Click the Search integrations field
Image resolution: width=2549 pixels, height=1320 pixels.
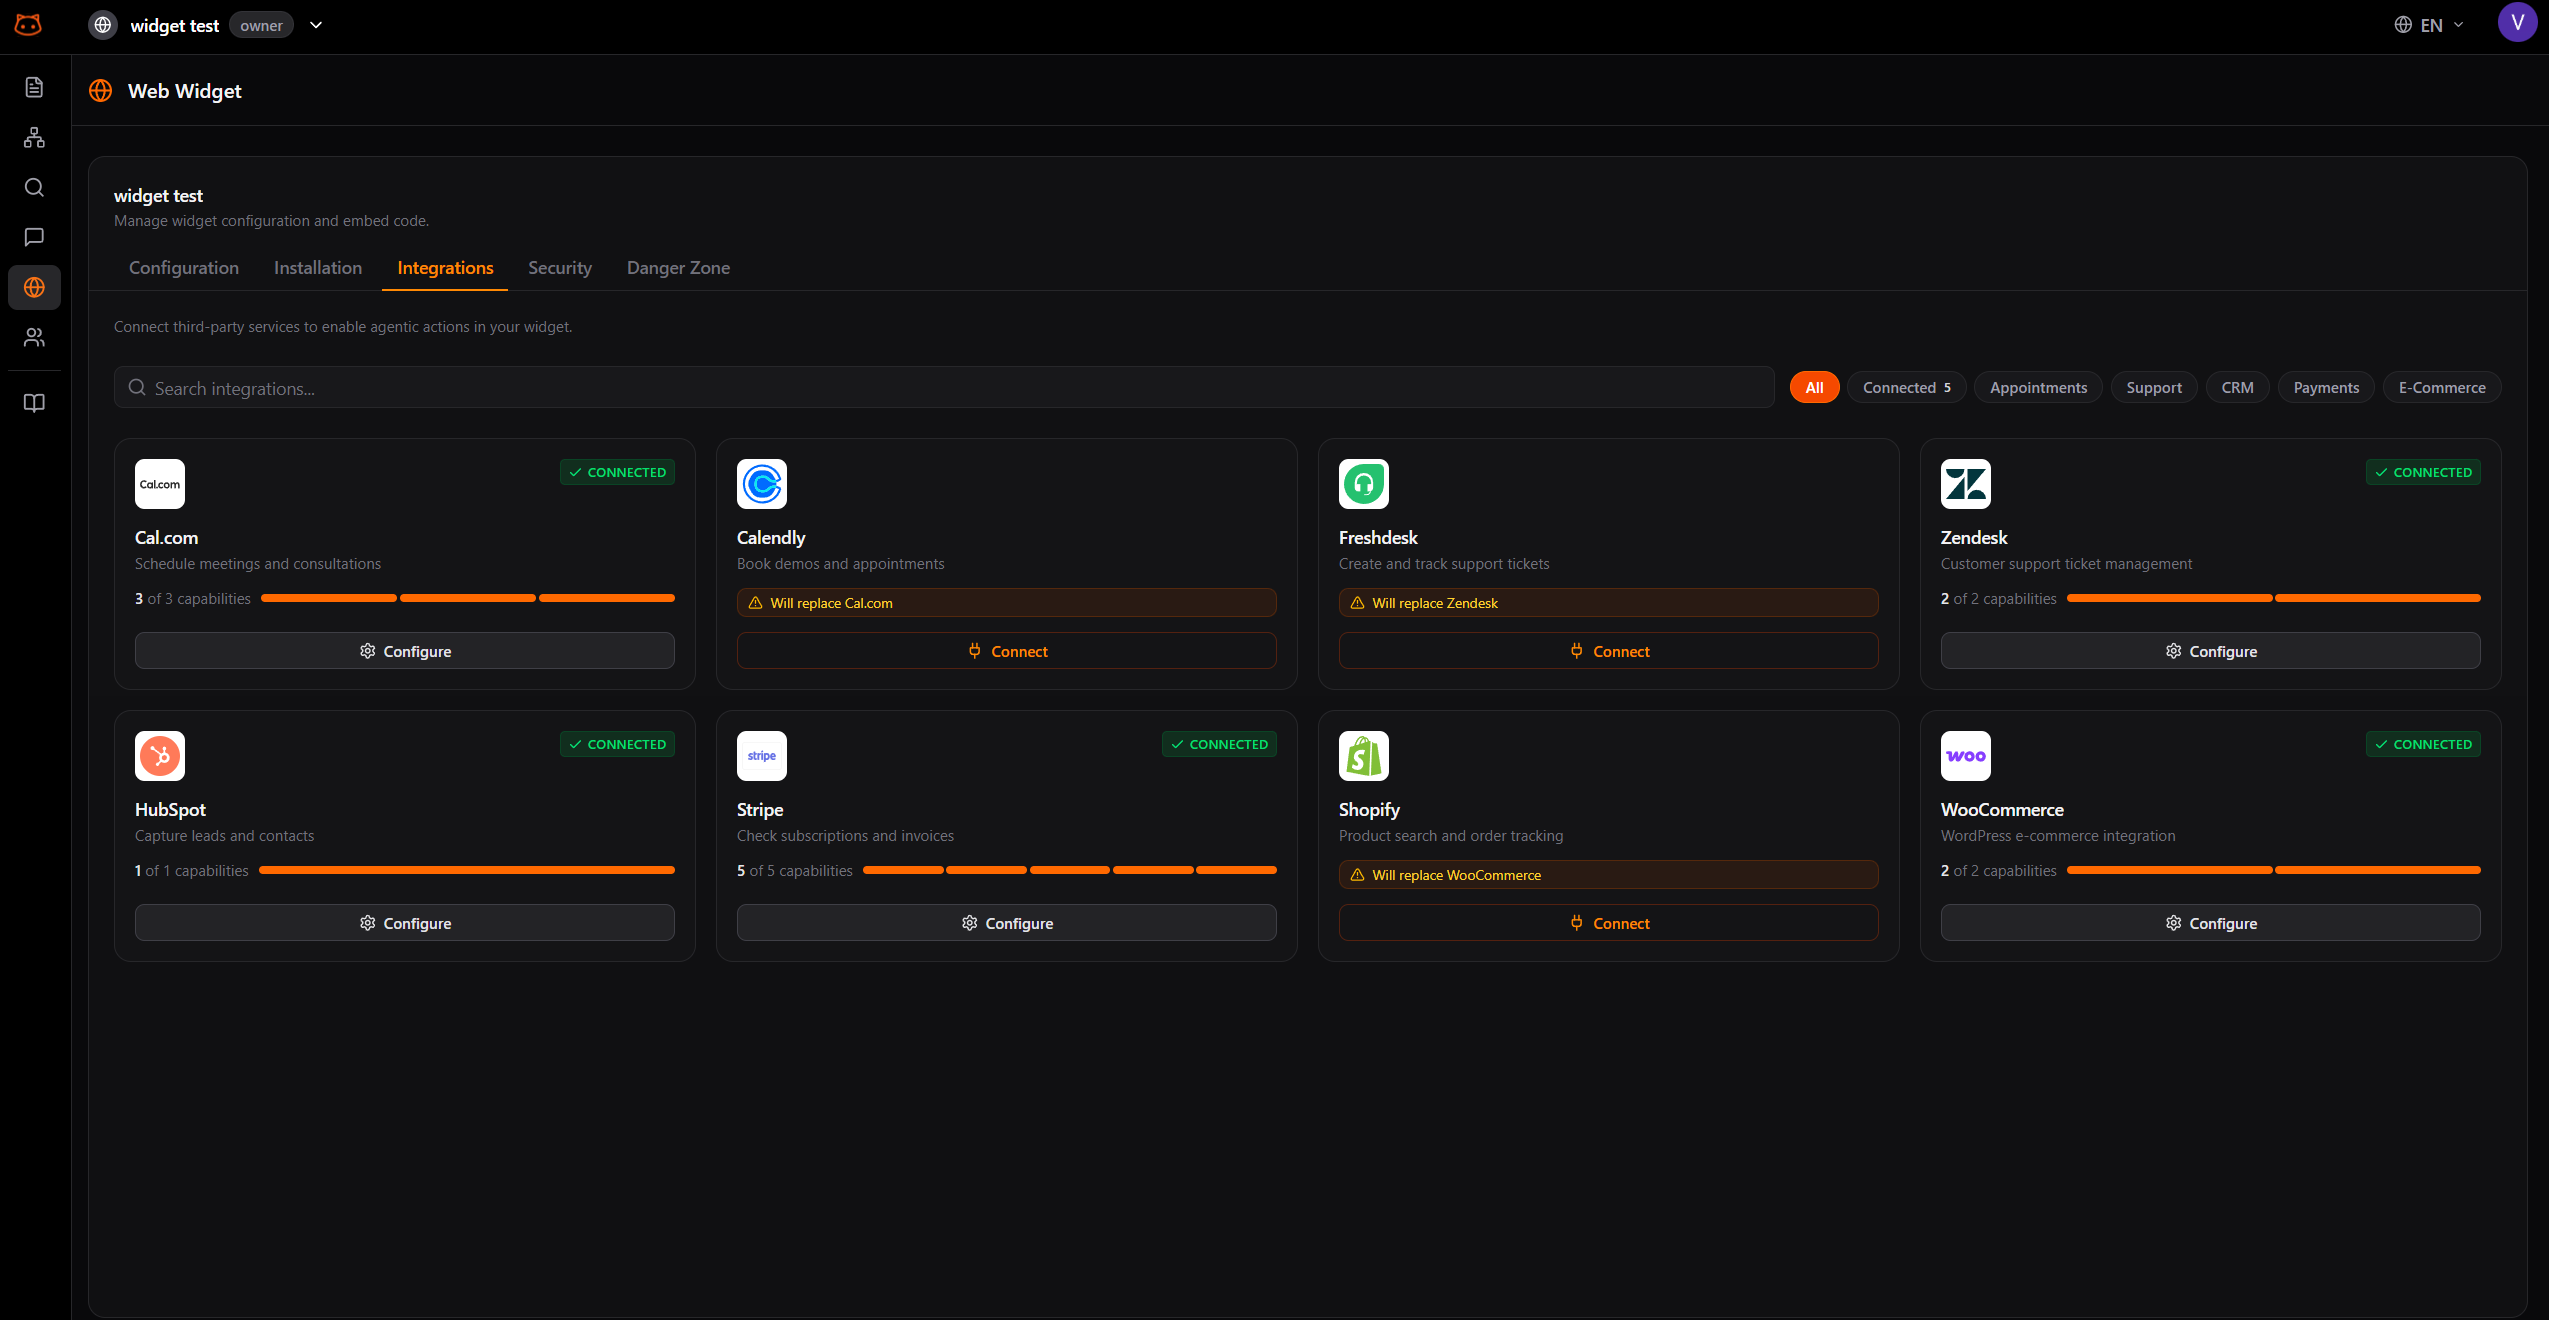[x=944, y=387]
